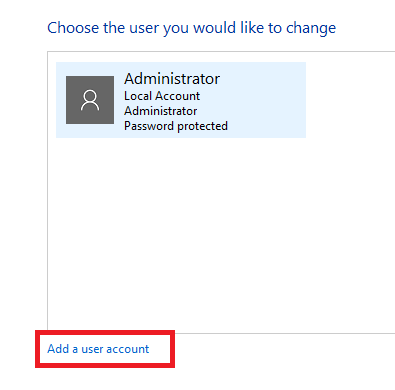Click the word "account" in the add user link
The image size is (395, 390).
coord(128,349)
